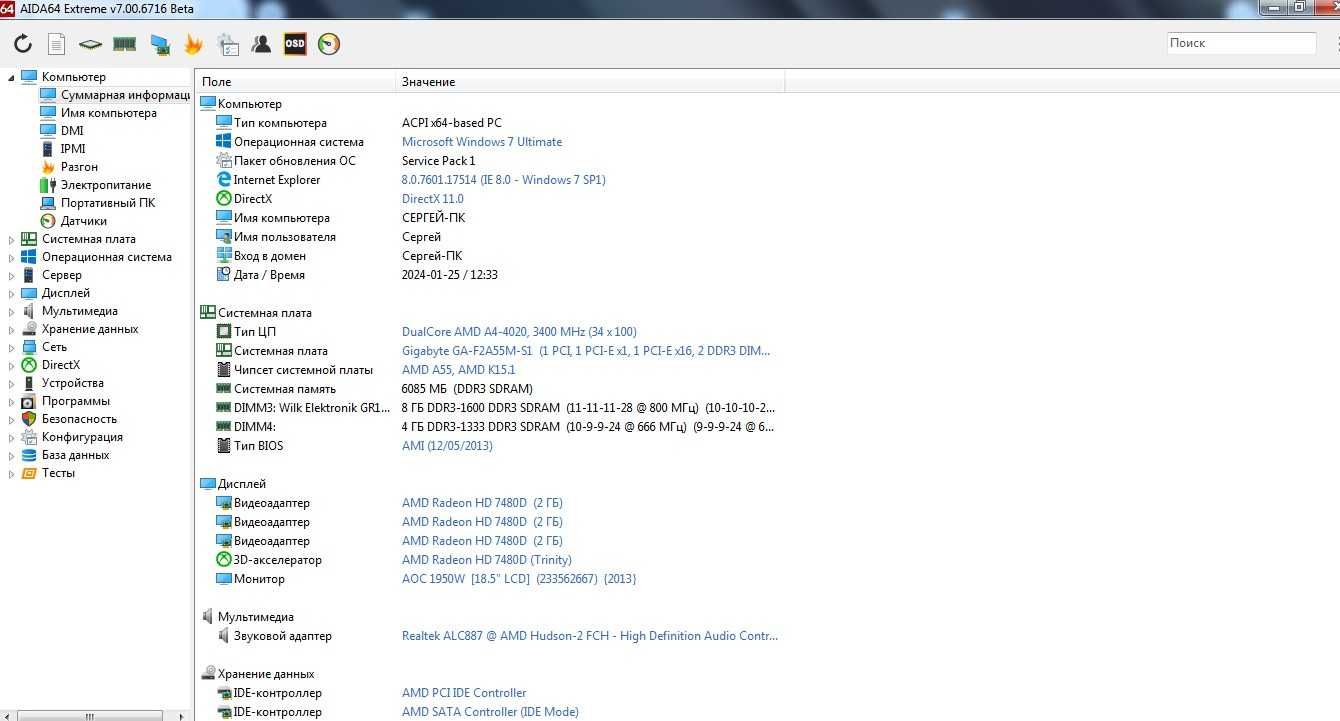
Task: Expand the Устройства node arrow
Action: click(12, 384)
